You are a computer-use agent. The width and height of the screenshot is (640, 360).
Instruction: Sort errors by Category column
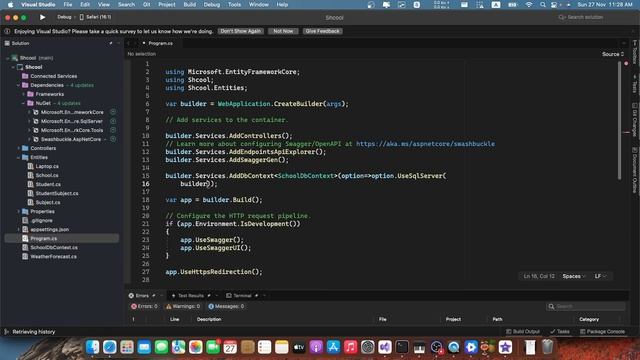589,319
